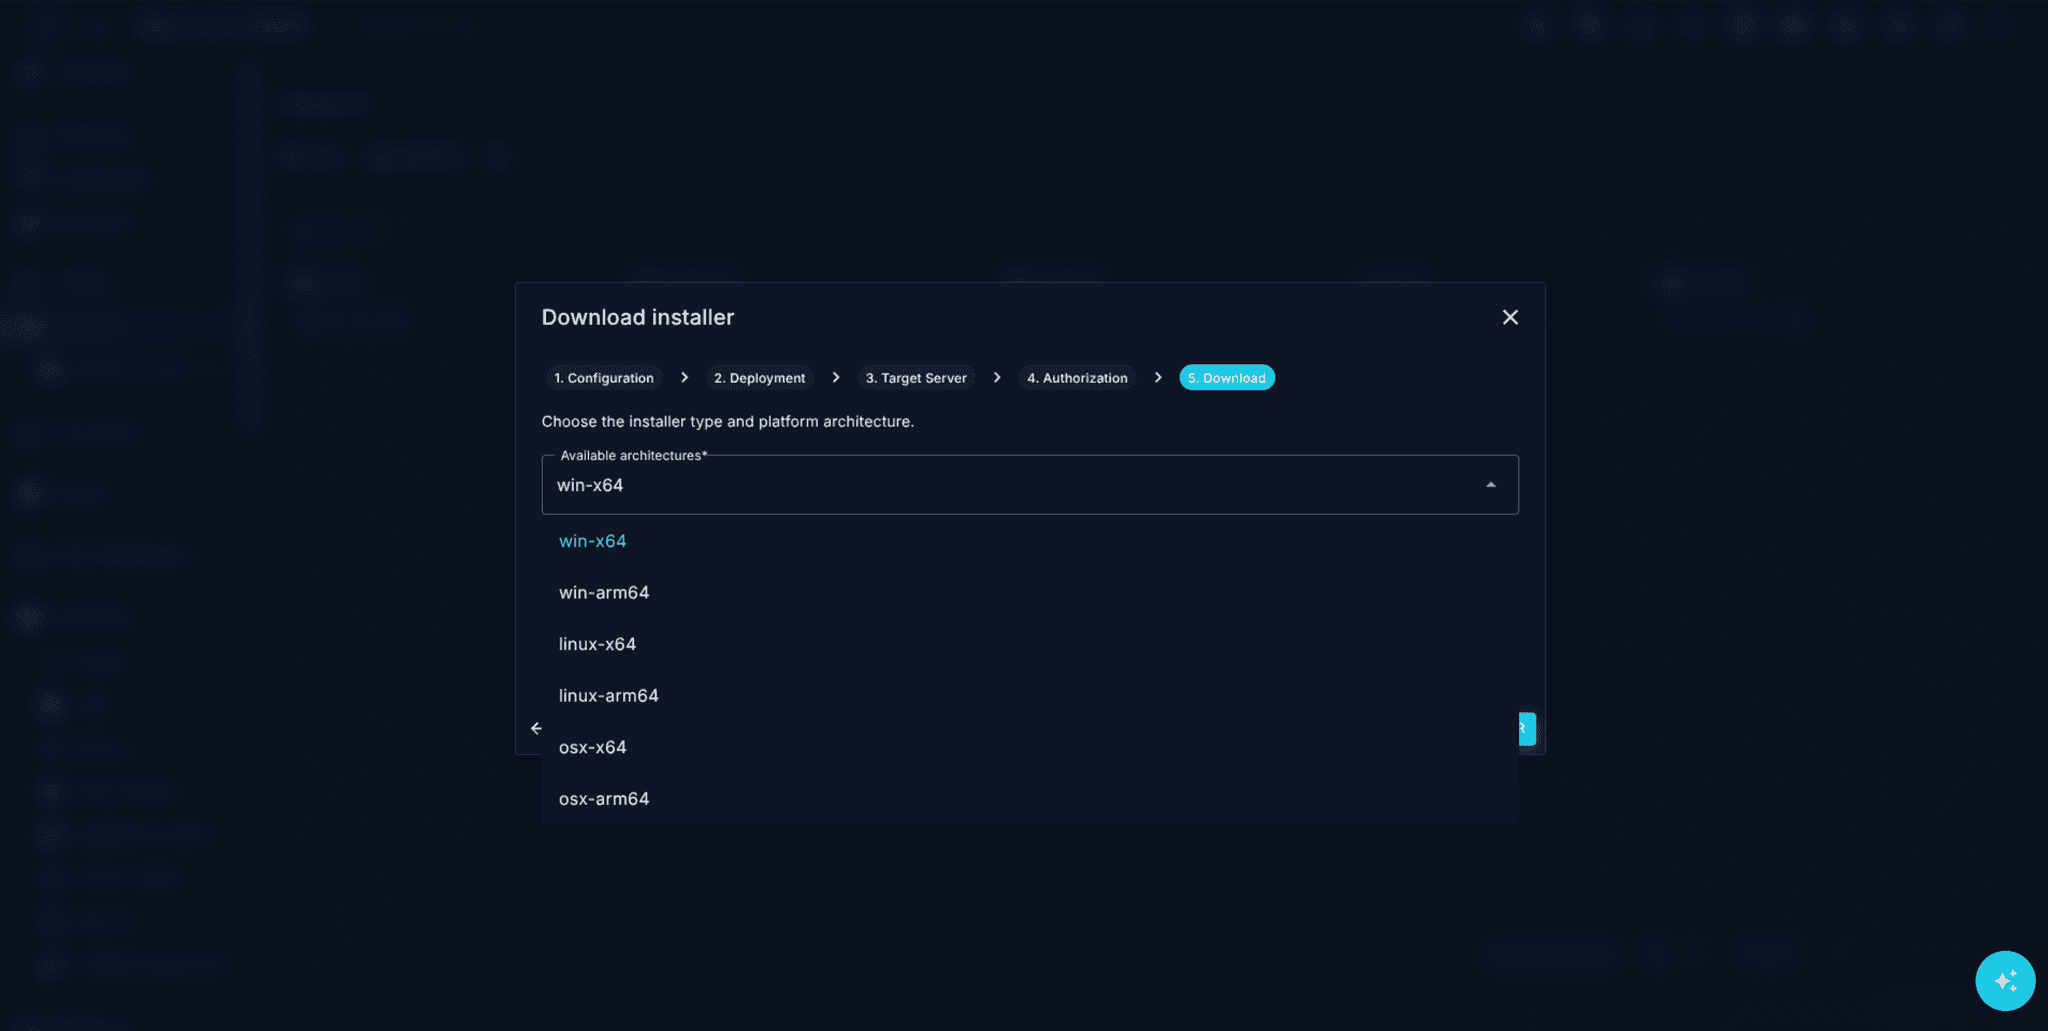Choose win-x64 from the architecture list
Screen dimensions: 2048x1031
click(x=1030, y=541)
